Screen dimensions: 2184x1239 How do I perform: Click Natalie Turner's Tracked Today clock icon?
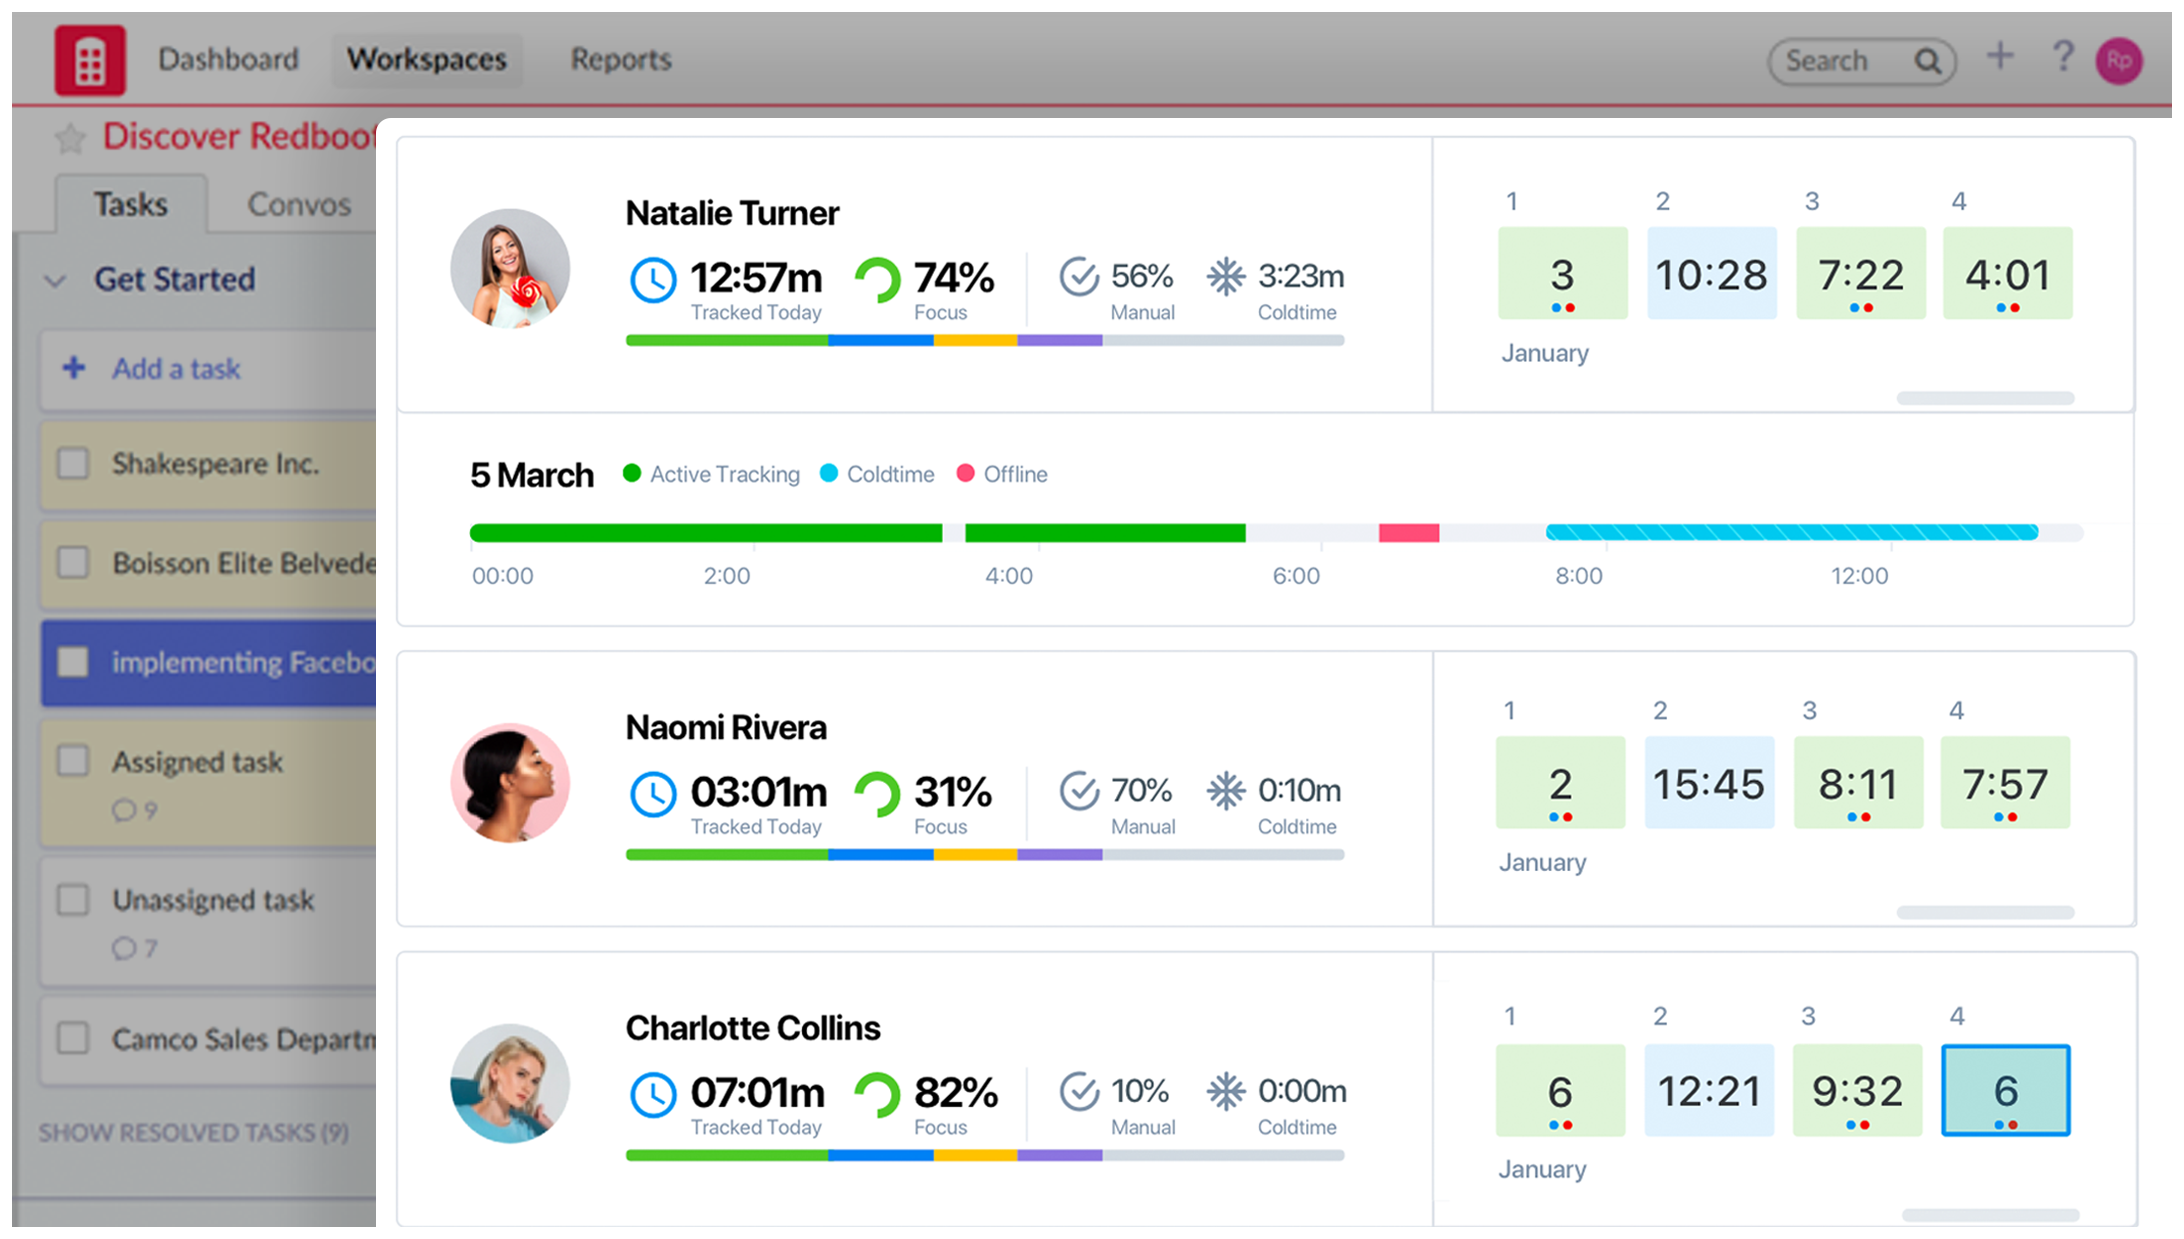pos(652,279)
